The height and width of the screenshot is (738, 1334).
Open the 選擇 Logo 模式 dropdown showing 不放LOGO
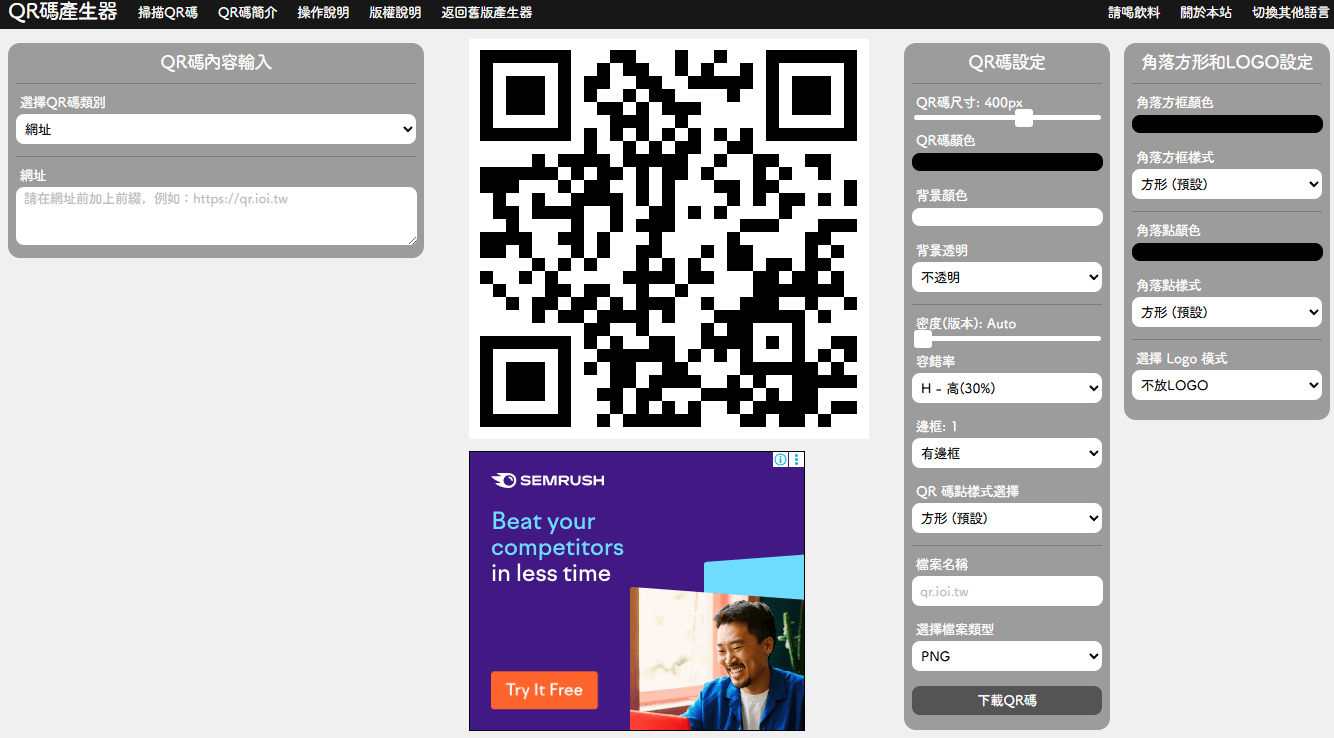(1227, 385)
